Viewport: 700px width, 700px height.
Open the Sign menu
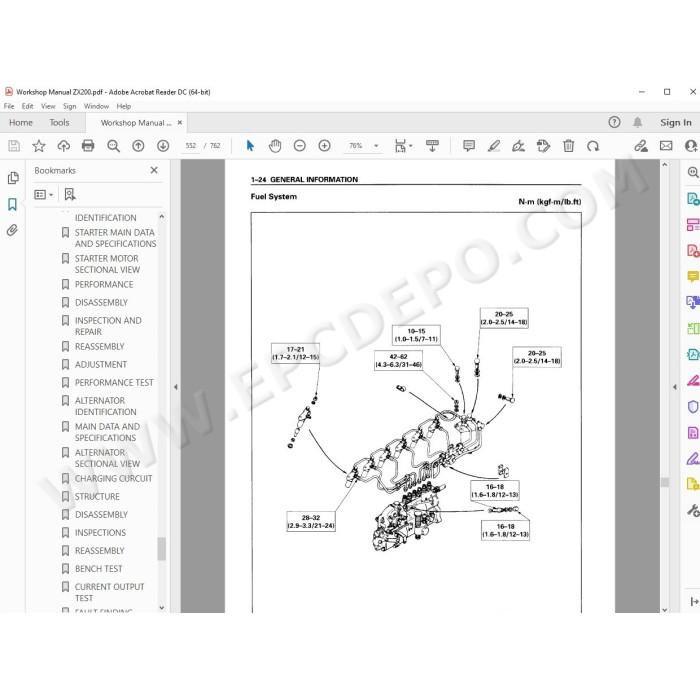70,106
